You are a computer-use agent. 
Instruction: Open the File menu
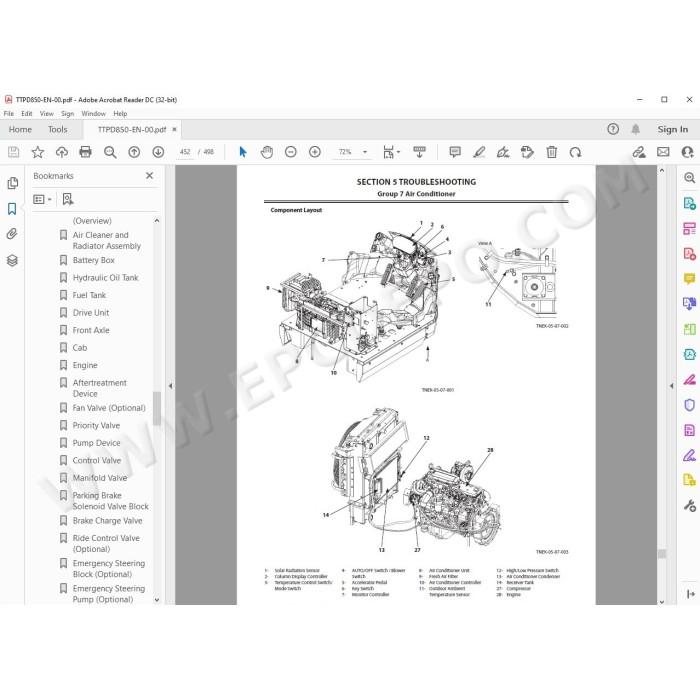pyautogui.click(x=8, y=114)
